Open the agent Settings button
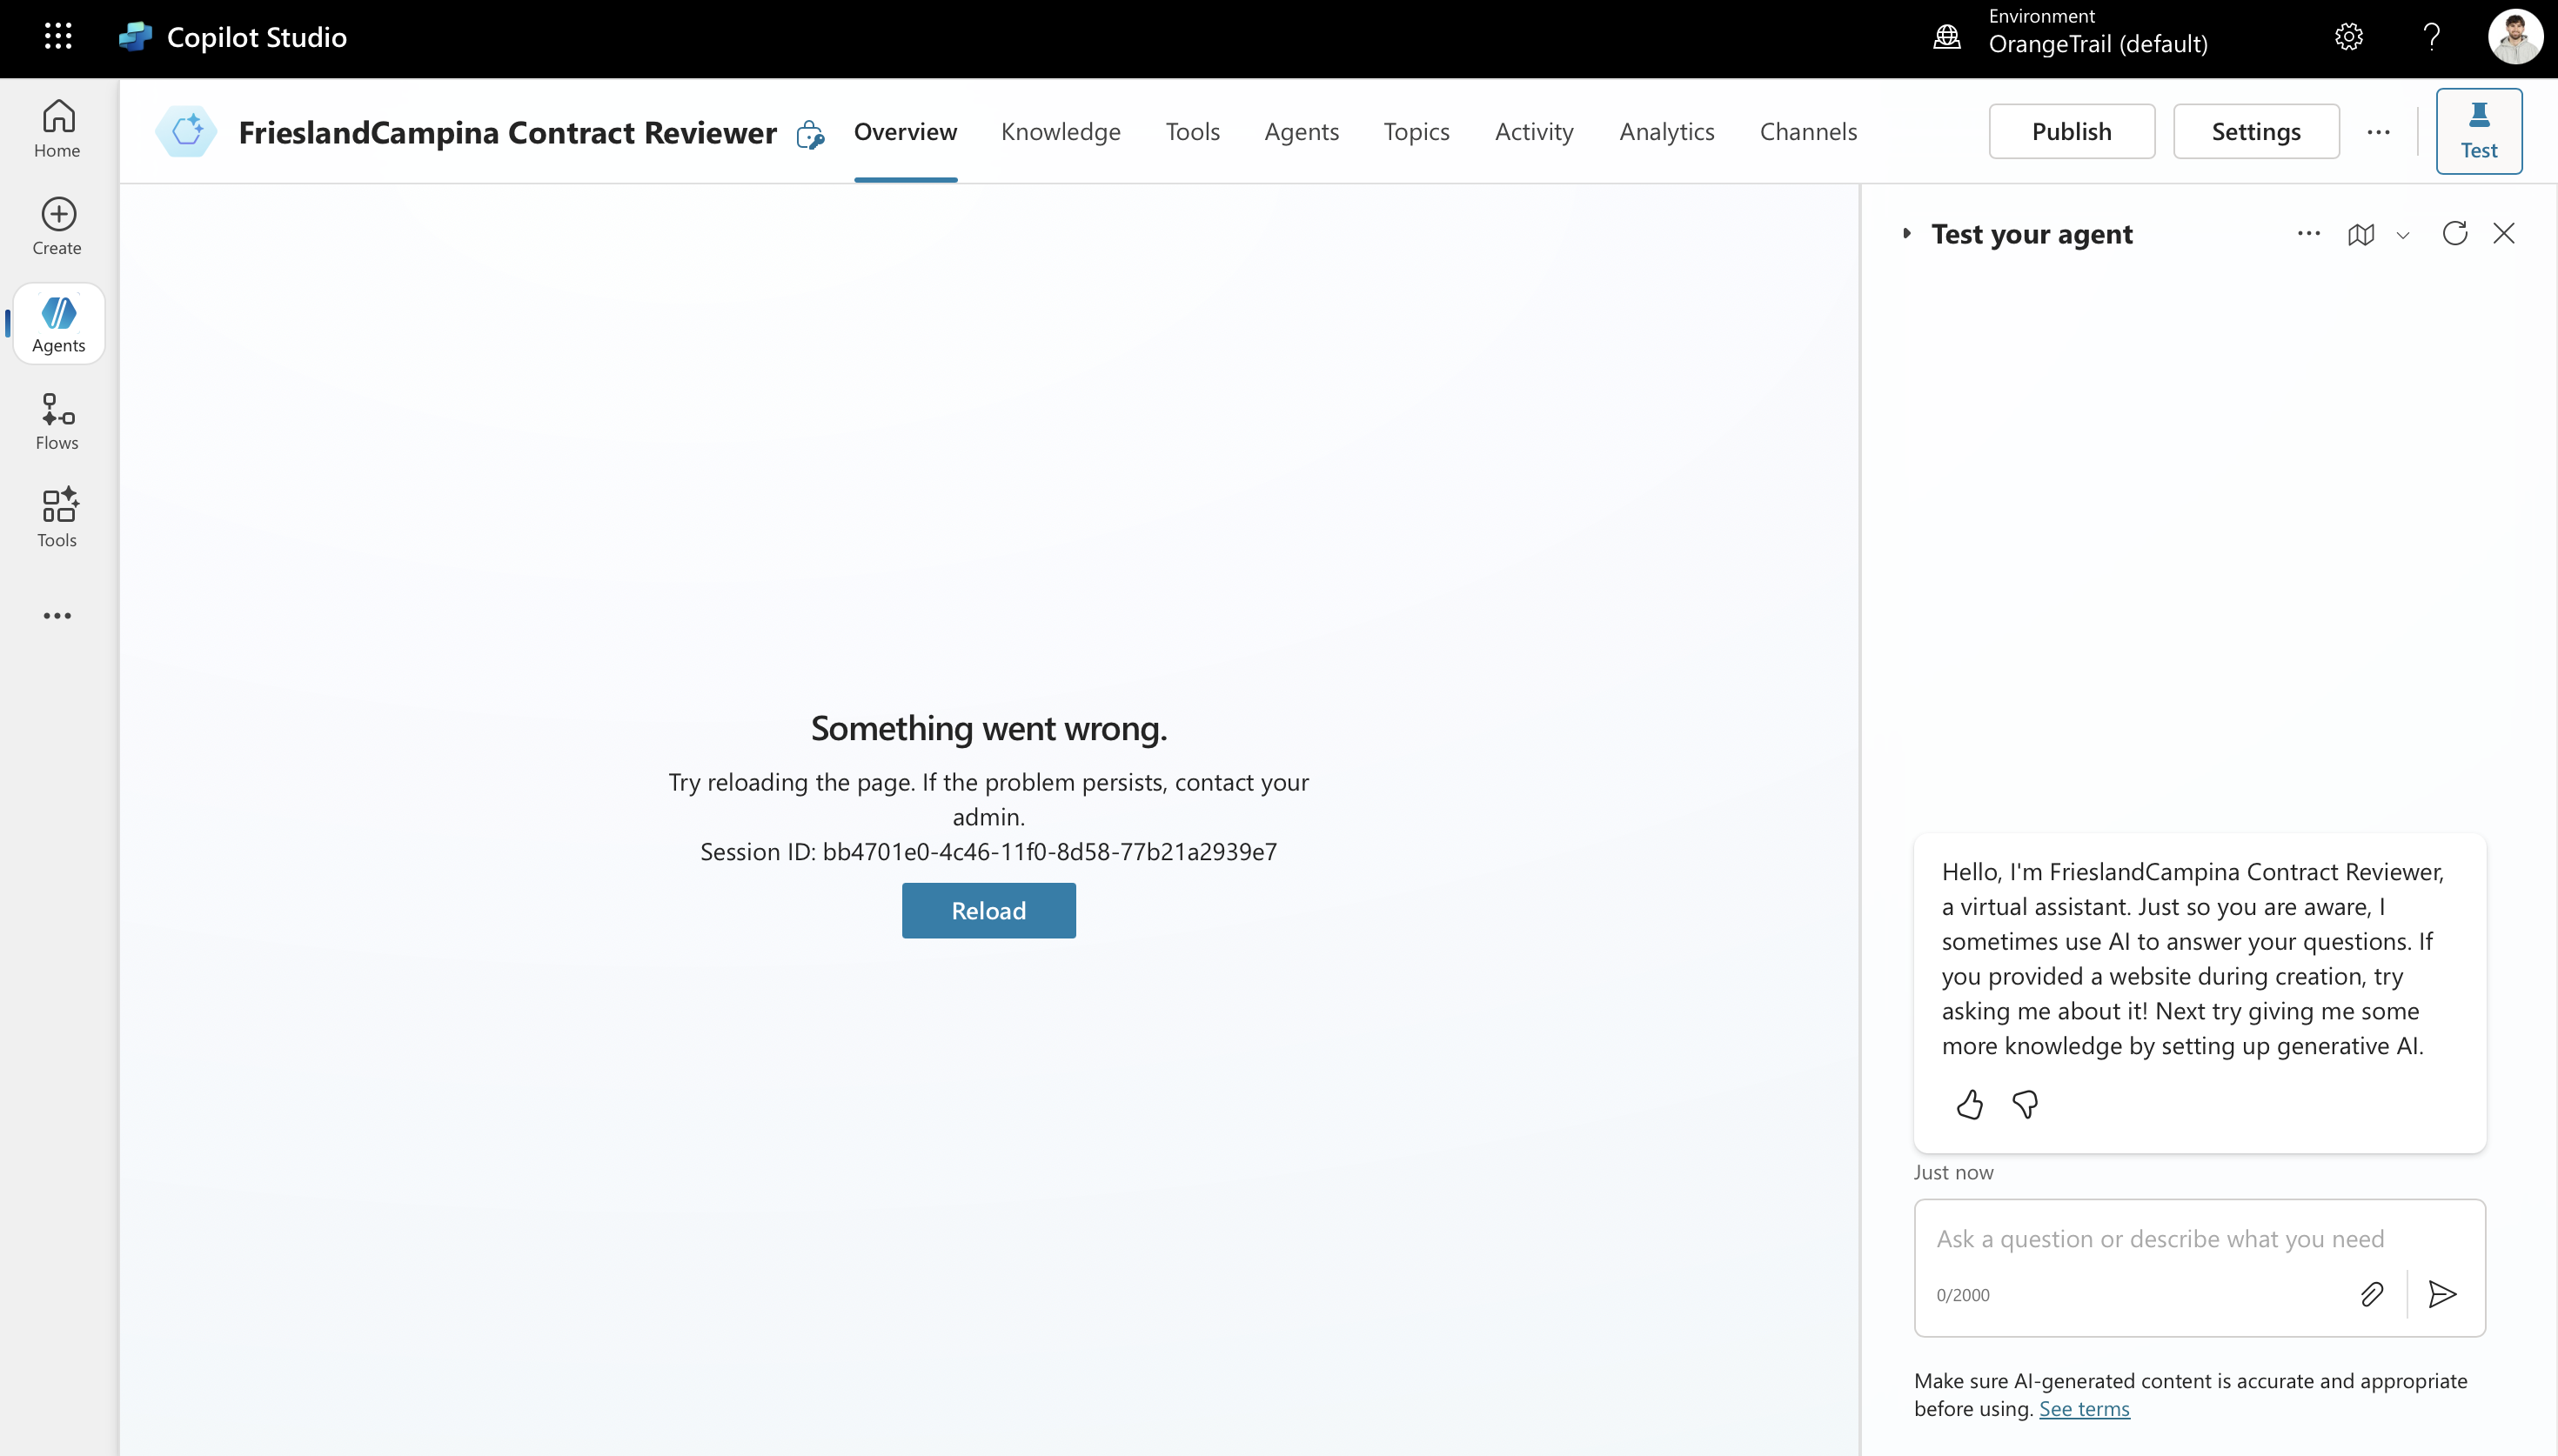The height and width of the screenshot is (1456, 2558). [x=2256, y=131]
